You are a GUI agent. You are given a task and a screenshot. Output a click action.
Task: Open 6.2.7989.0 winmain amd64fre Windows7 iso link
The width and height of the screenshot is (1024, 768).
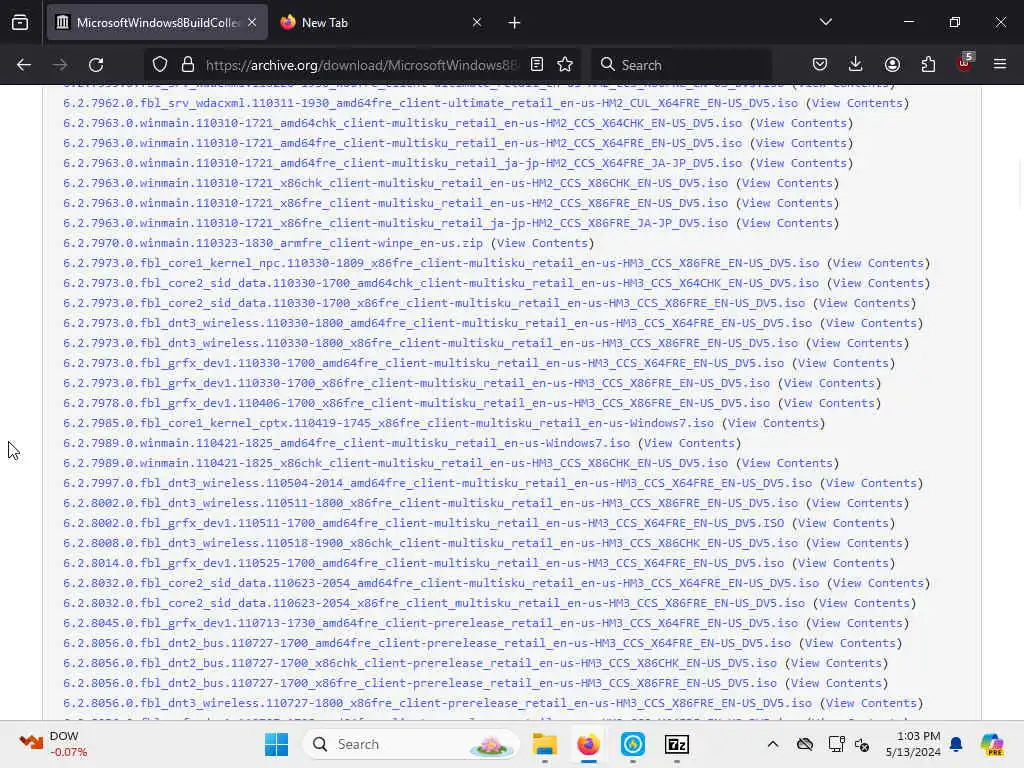(347, 443)
